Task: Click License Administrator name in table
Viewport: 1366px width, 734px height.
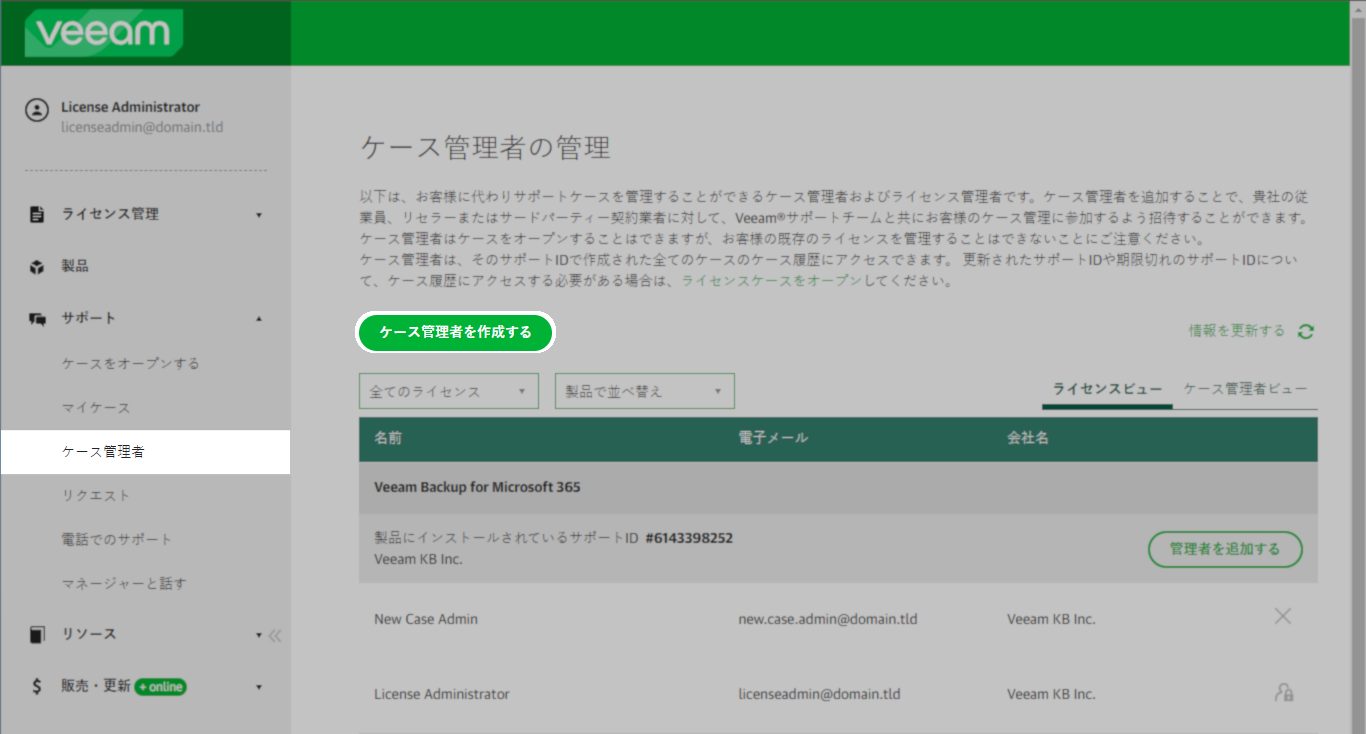Action: click(x=442, y=694)
